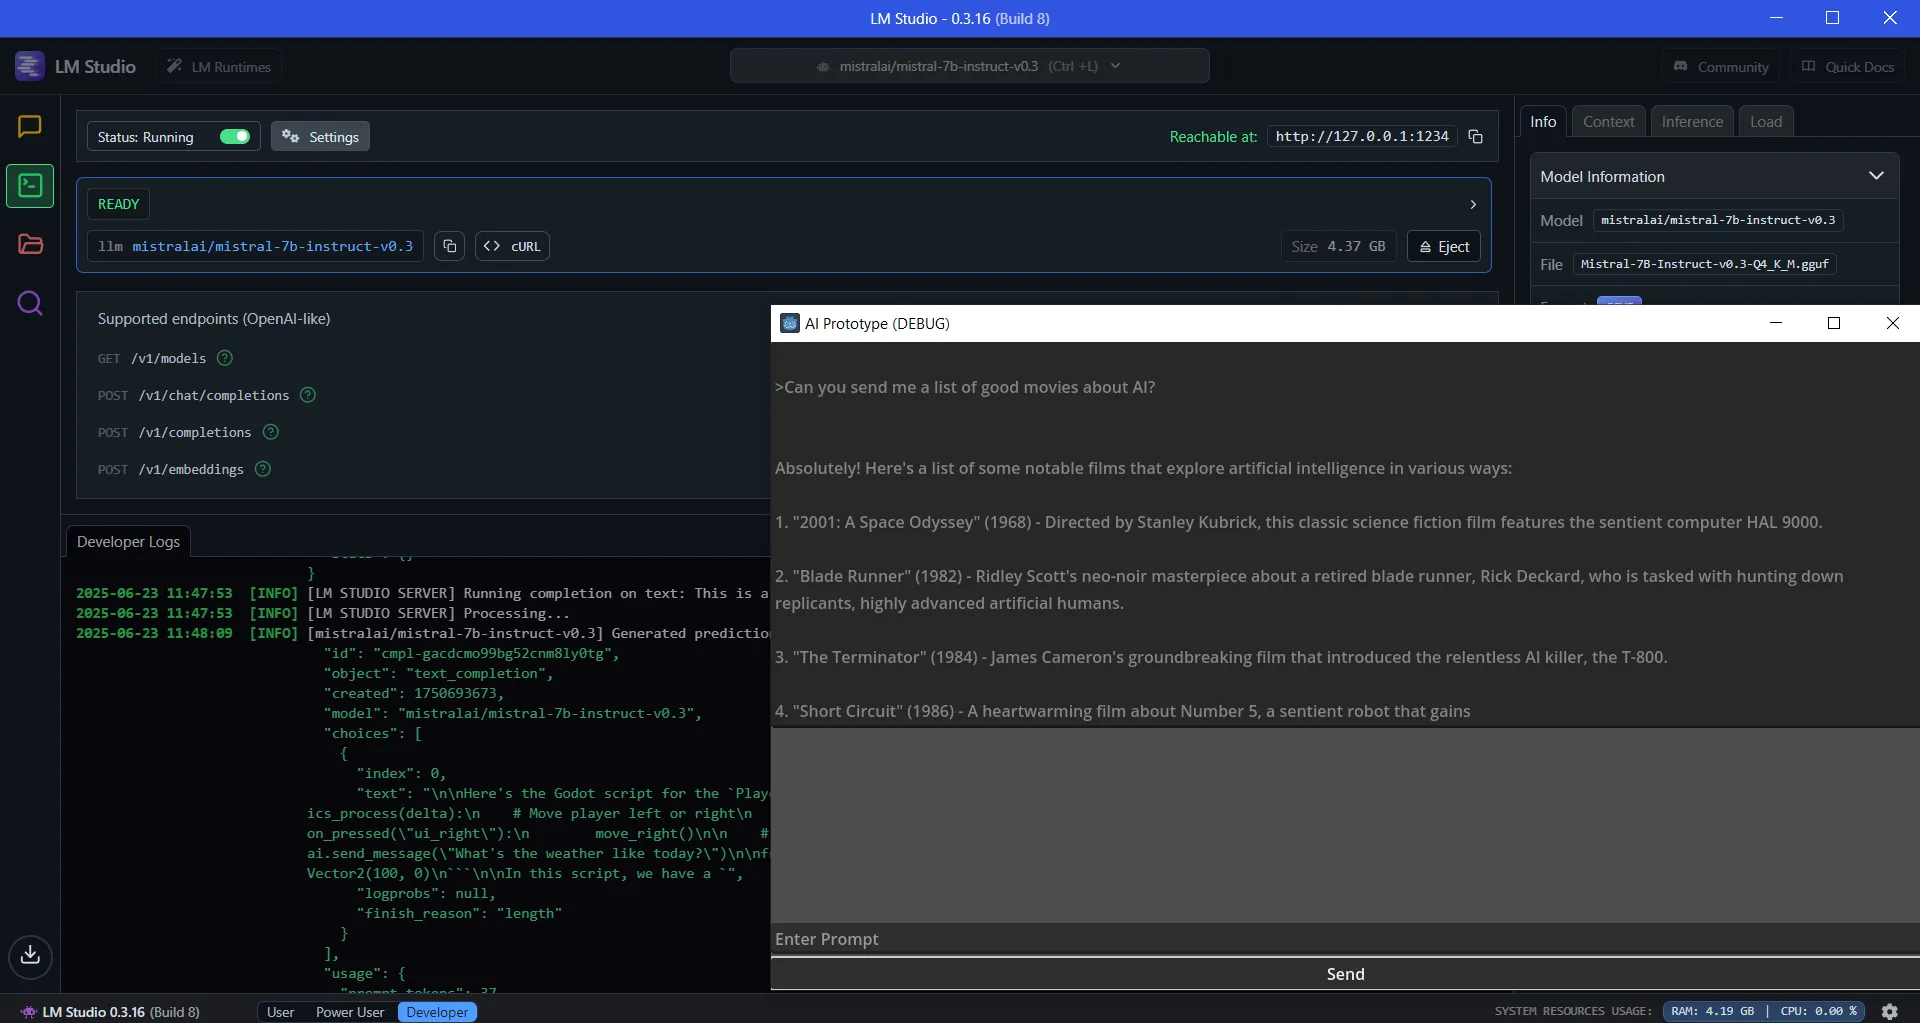The width and height of the screenshot is (1920, 1023).
Task: Copy the mistral-7b model identifier
Action: (x=449, y=246)
